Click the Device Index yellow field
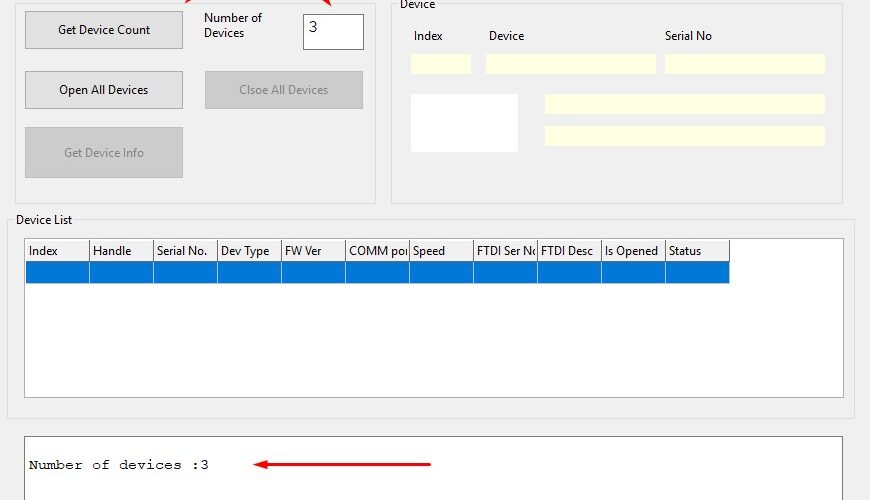The height and width of the screenshot is (500, 870). pos(441,64)
